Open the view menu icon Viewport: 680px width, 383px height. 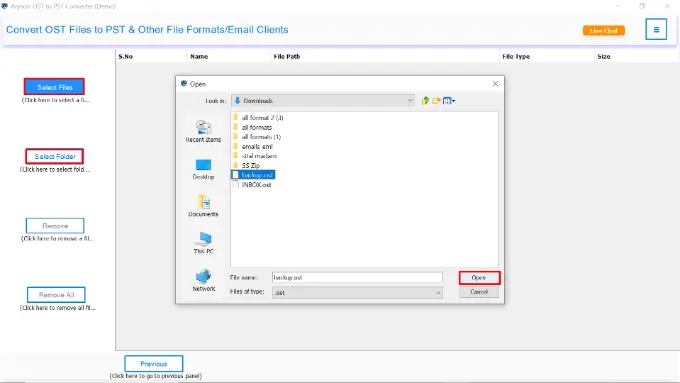449,101
